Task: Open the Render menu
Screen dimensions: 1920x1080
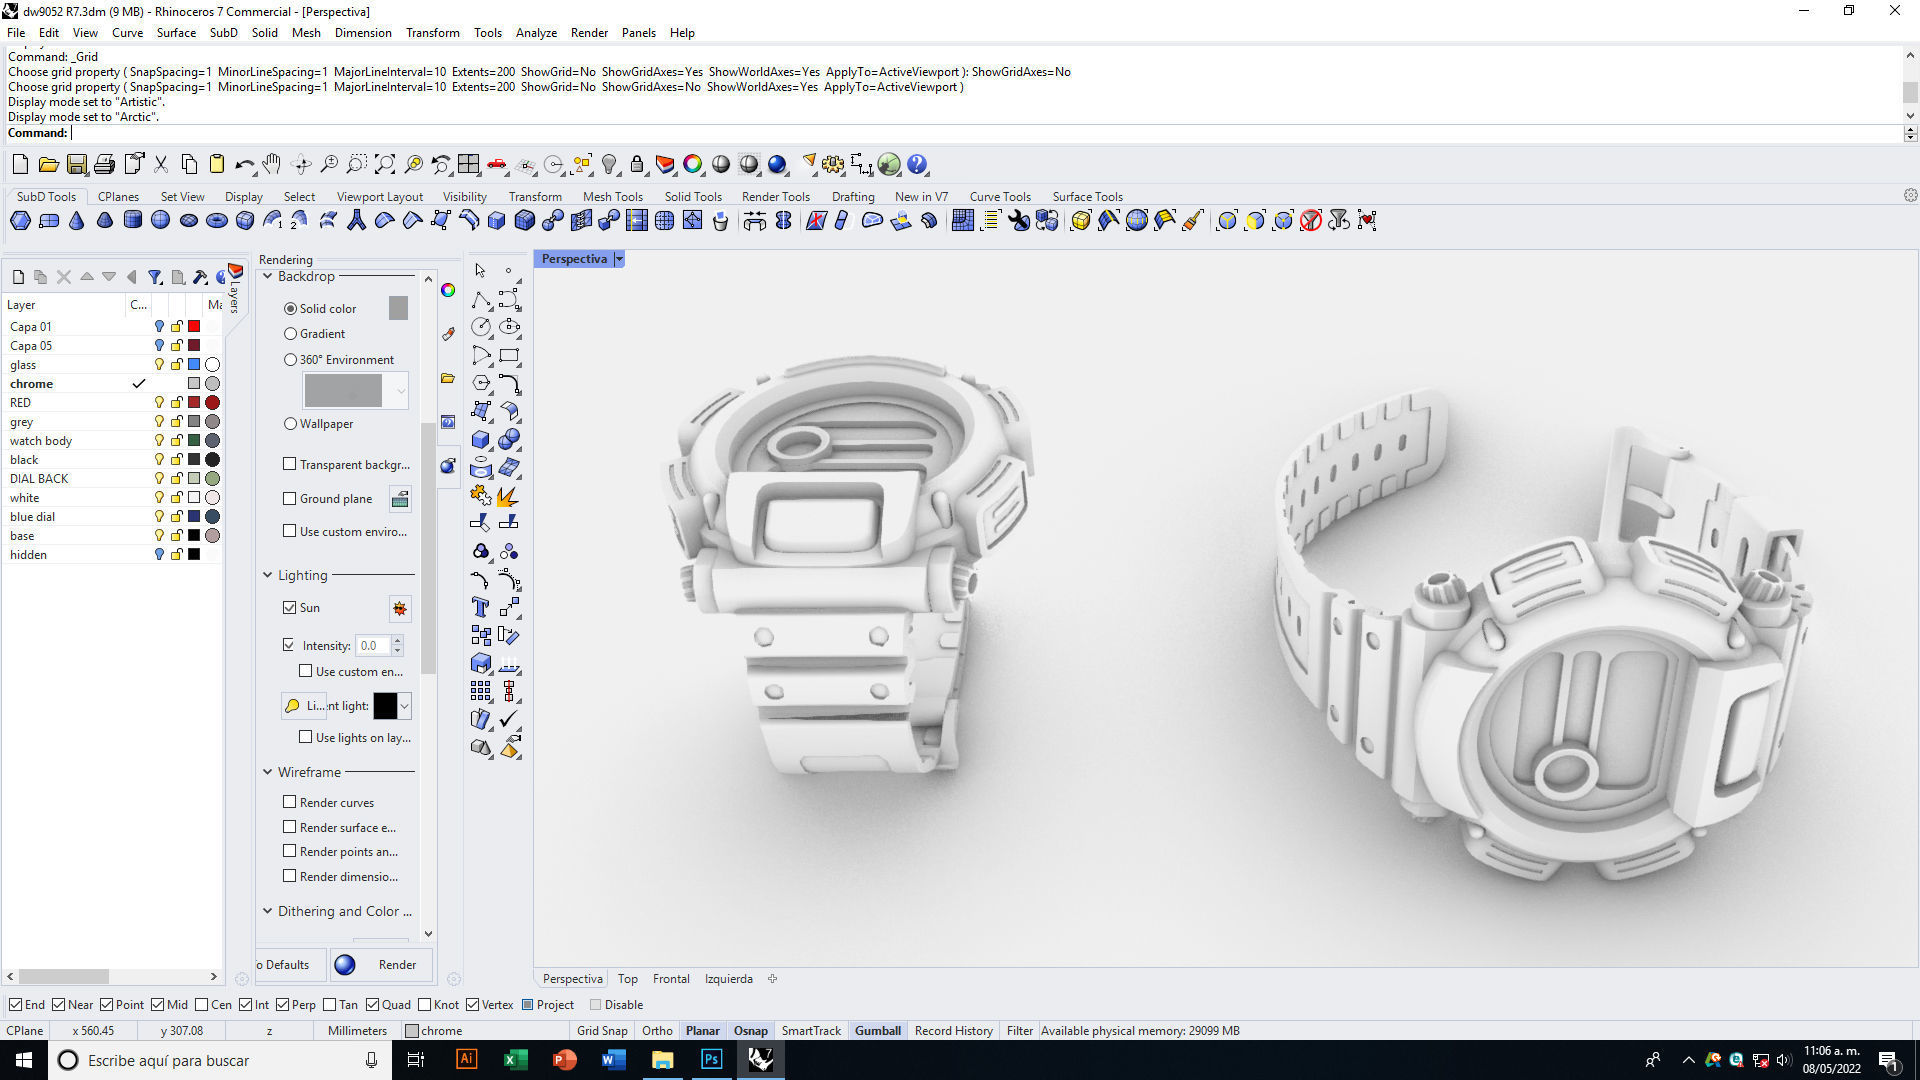Action: pos(589,33)
